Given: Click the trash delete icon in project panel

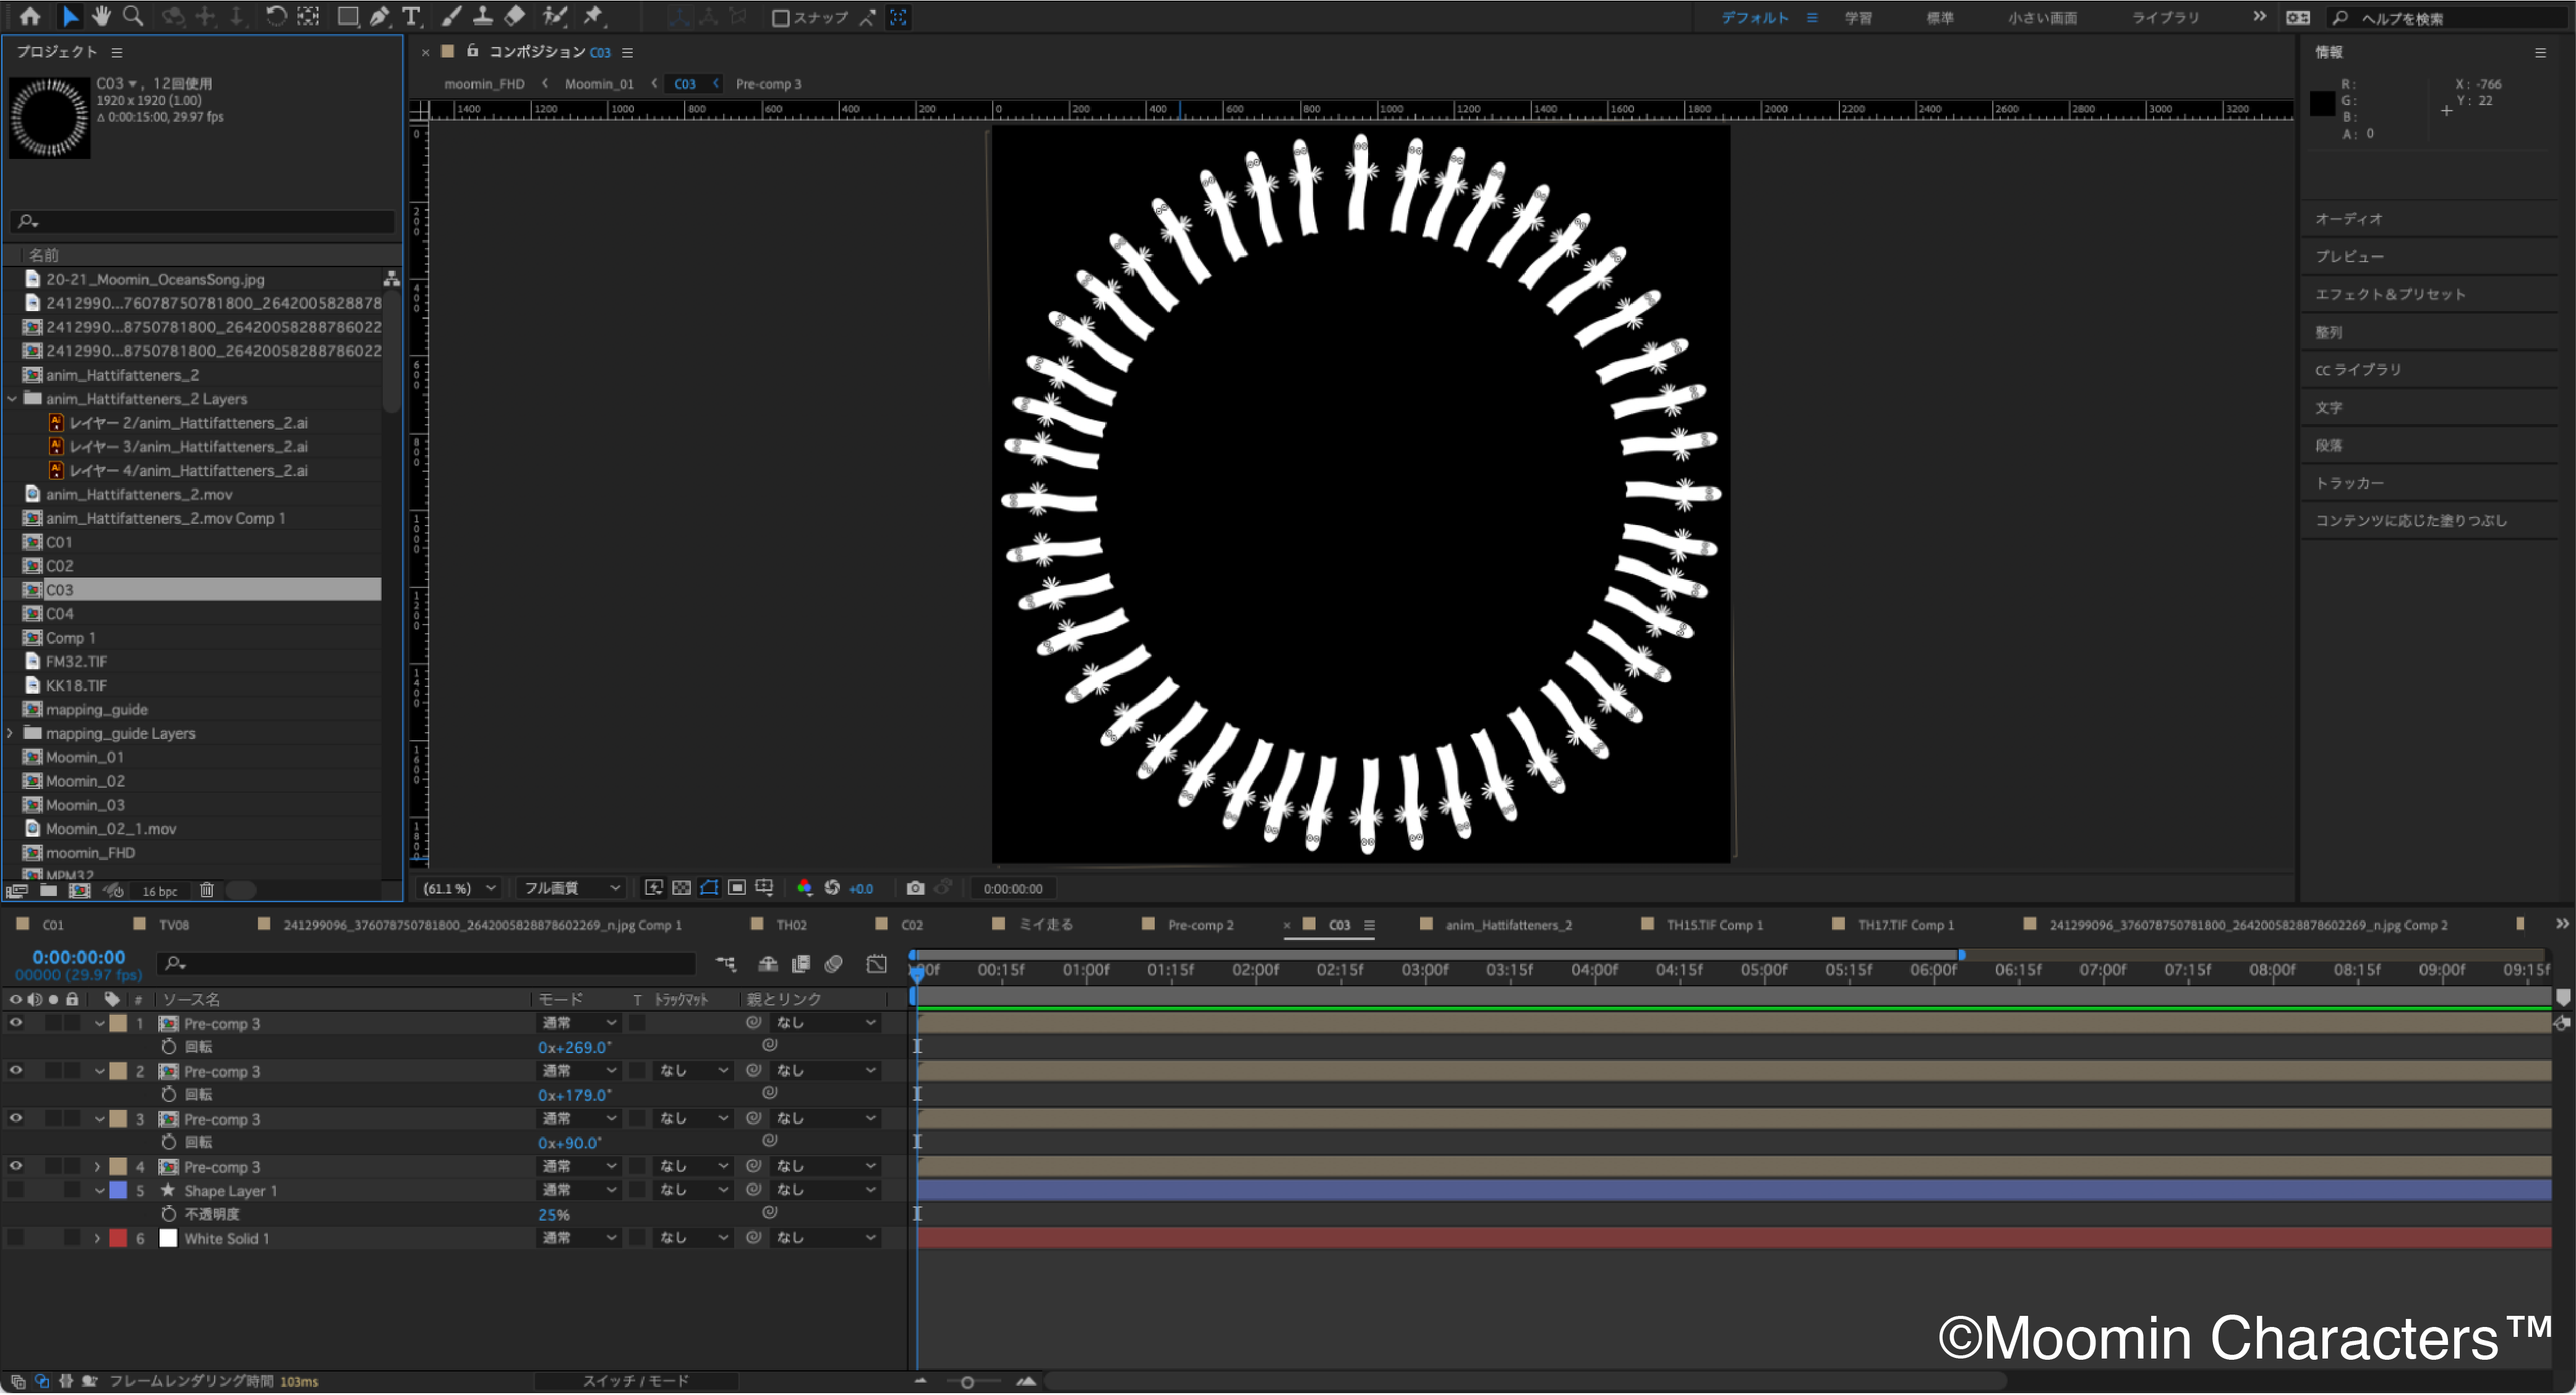Looking at the screenshot, I should pyautogui.click(x=207, y=890).
